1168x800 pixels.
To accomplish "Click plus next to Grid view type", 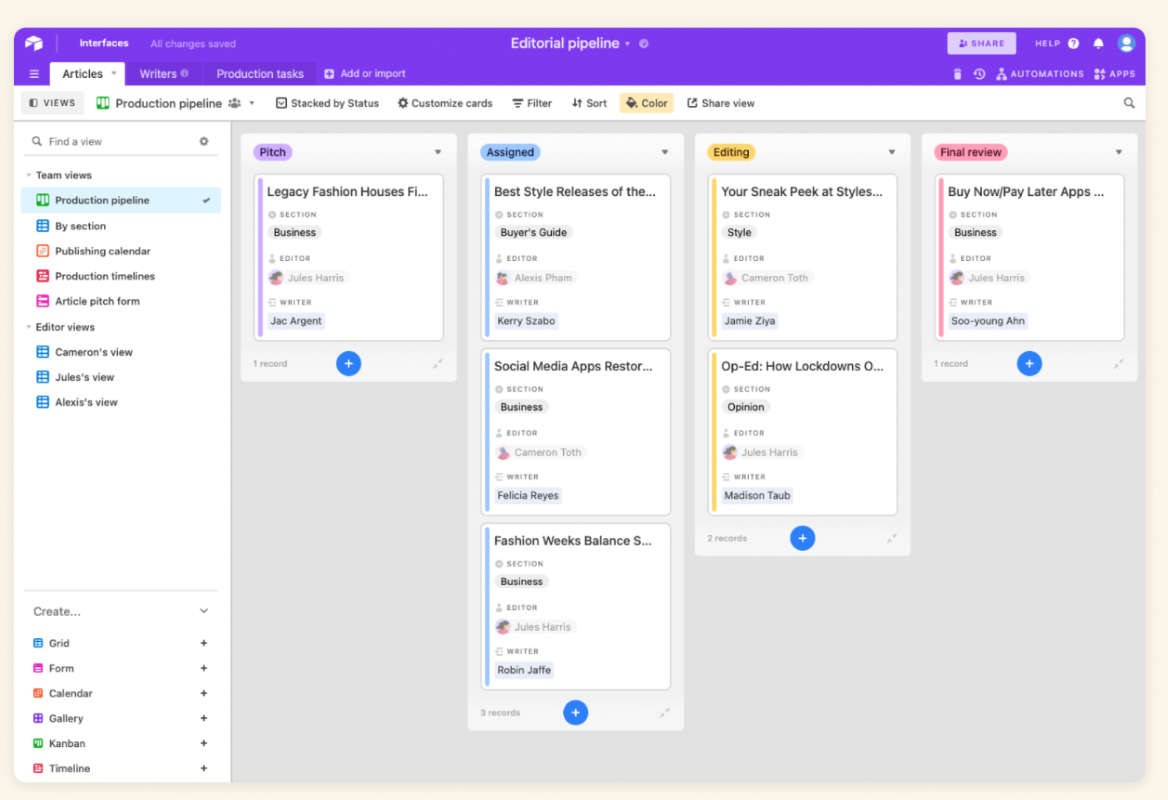I will 203,643.
